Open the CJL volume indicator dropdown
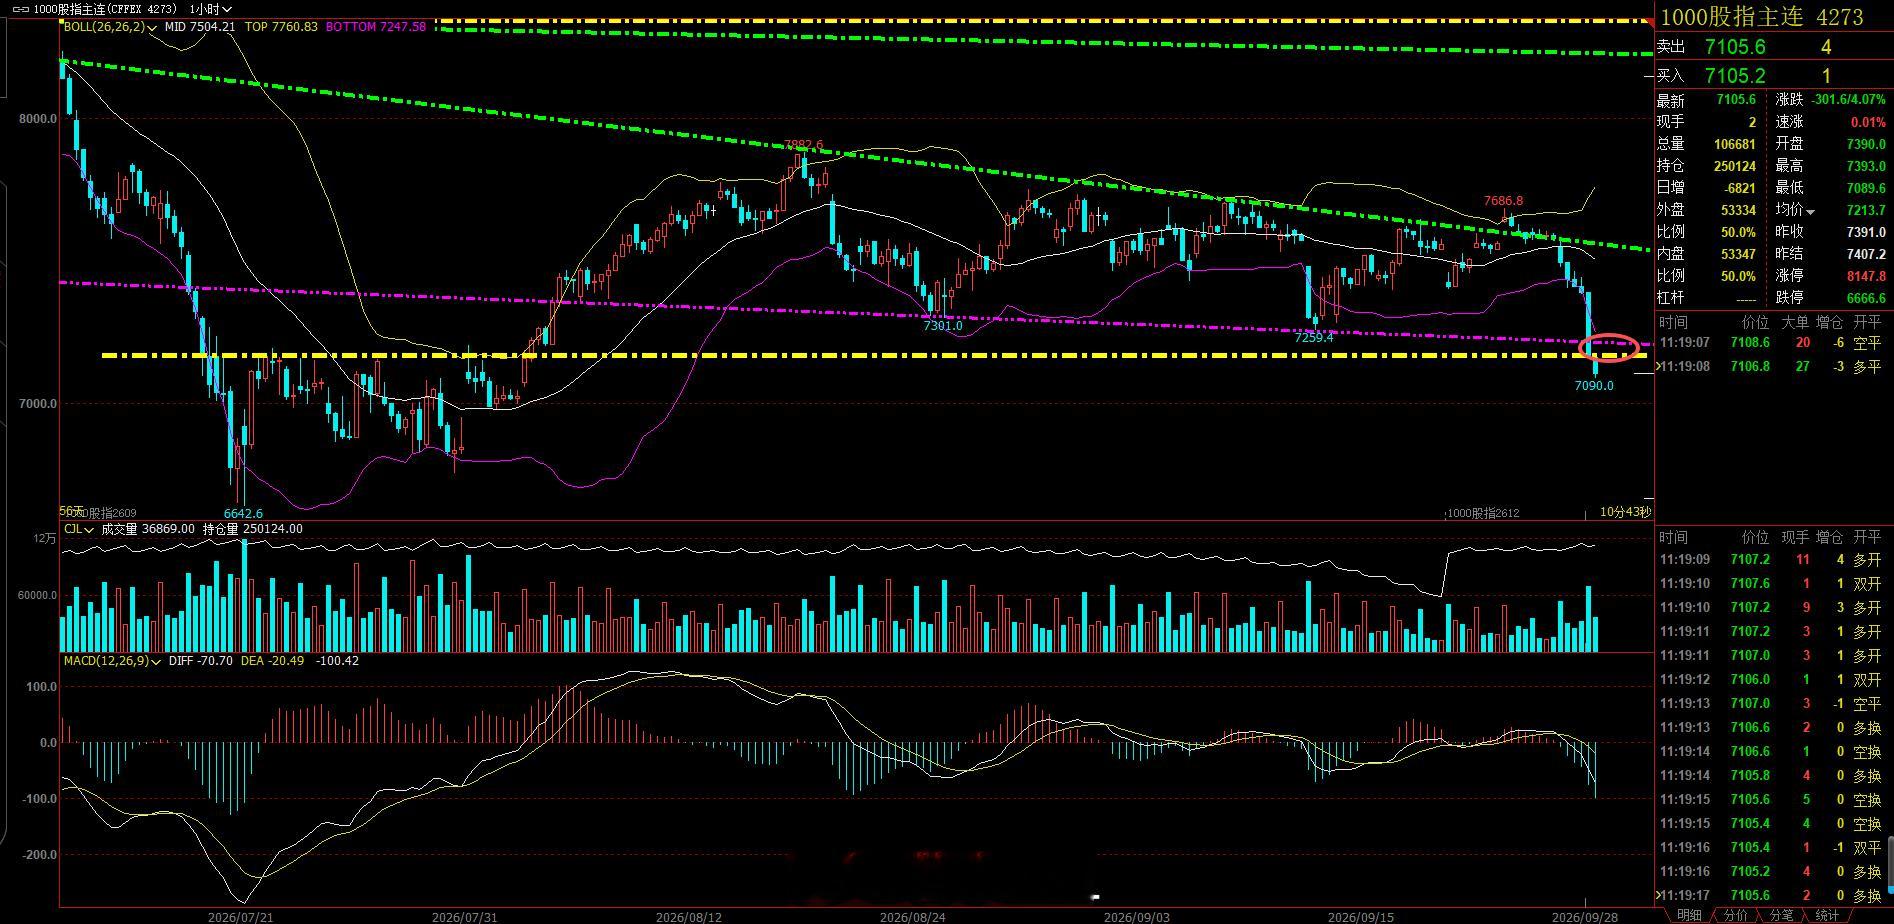This screenshot has height=924, width=1894. (89, 529)
